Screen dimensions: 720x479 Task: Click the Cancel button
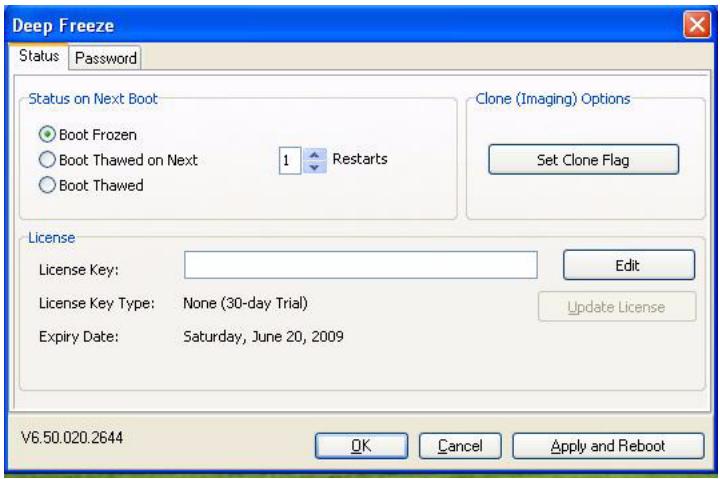coord(460,446)
